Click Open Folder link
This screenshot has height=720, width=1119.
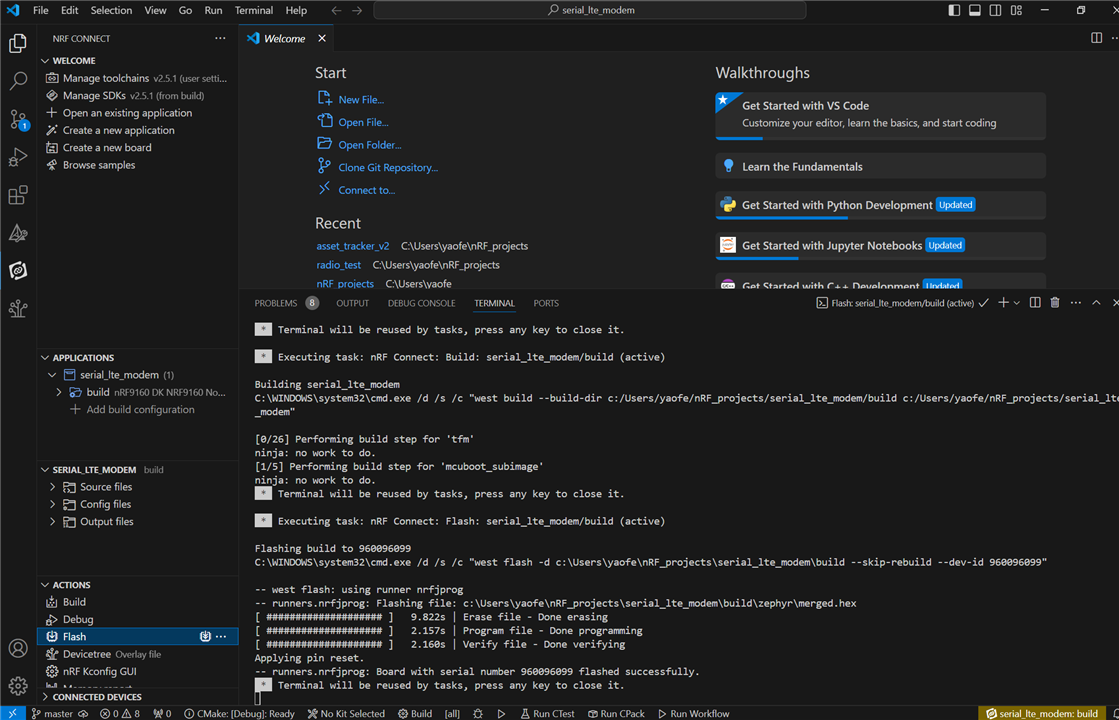click(370, 145)
